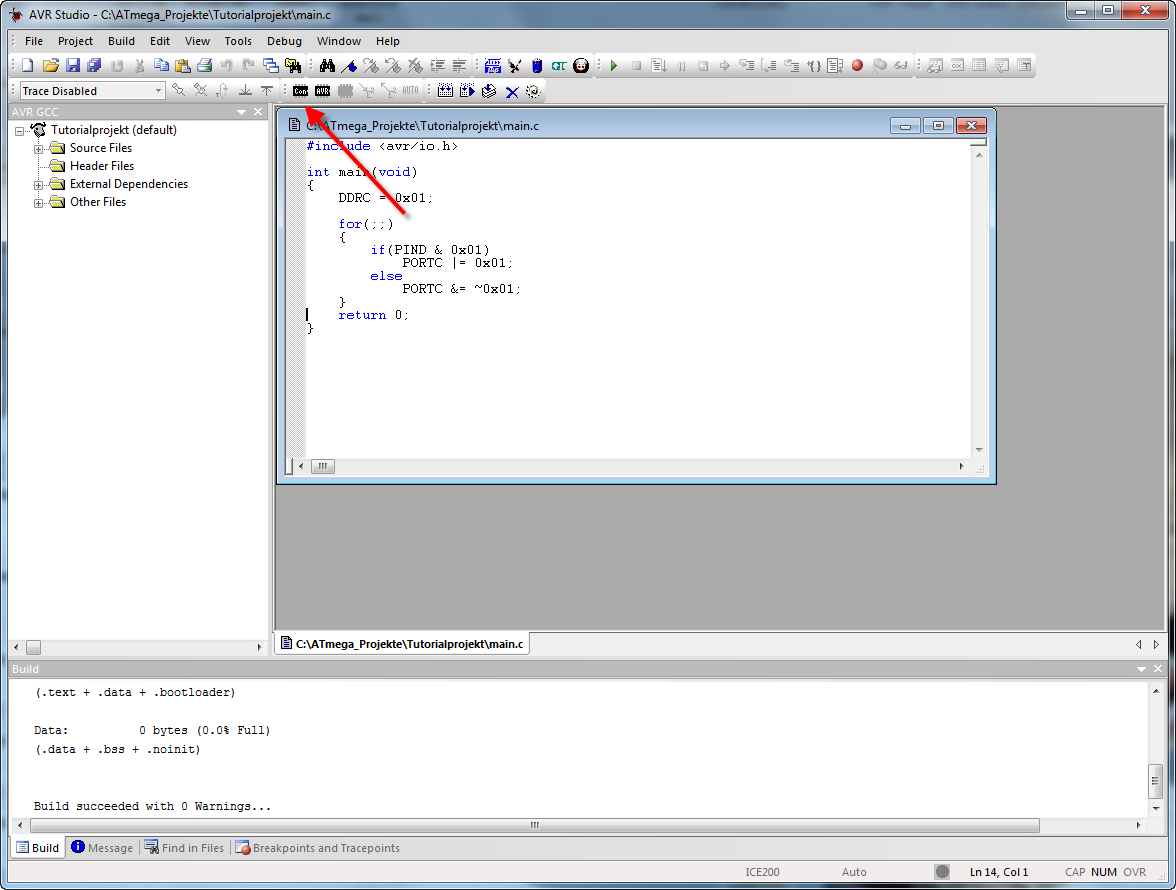The width and height of the screenshot is (1176, 890).
Task: Select the Build output tab
Action: pyautogui.click(x=38, y=847)
